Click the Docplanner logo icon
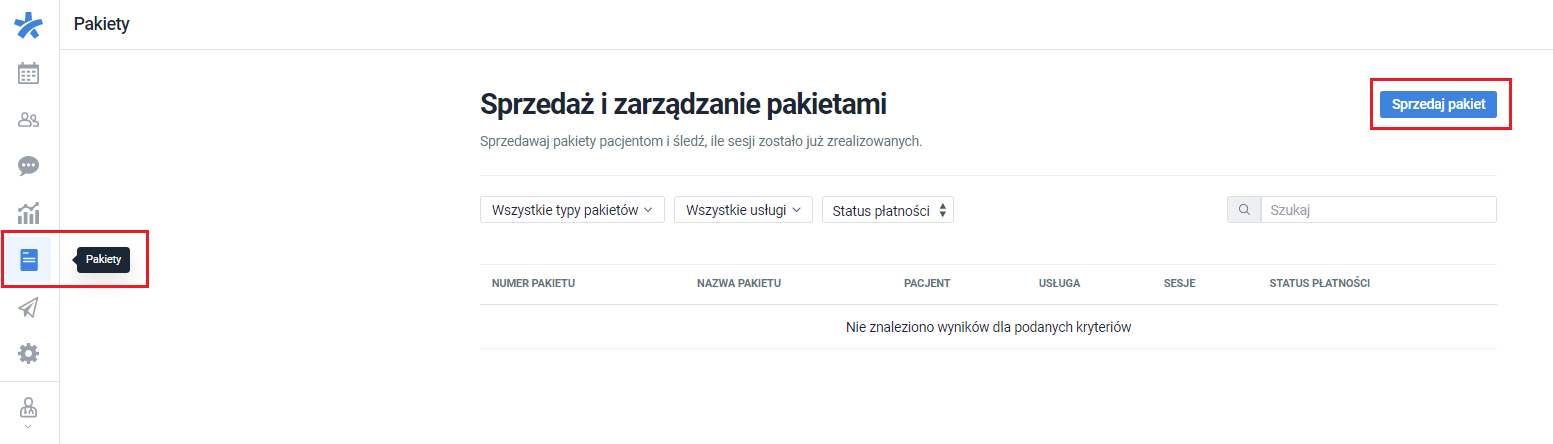The height and width of the screenshot is (444, 1553). click(29, 24)
